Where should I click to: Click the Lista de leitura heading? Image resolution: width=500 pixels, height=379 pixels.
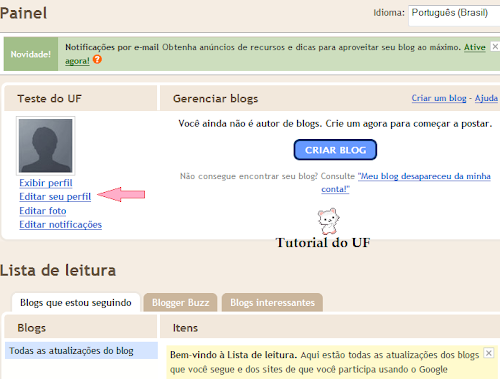point(58,270)
